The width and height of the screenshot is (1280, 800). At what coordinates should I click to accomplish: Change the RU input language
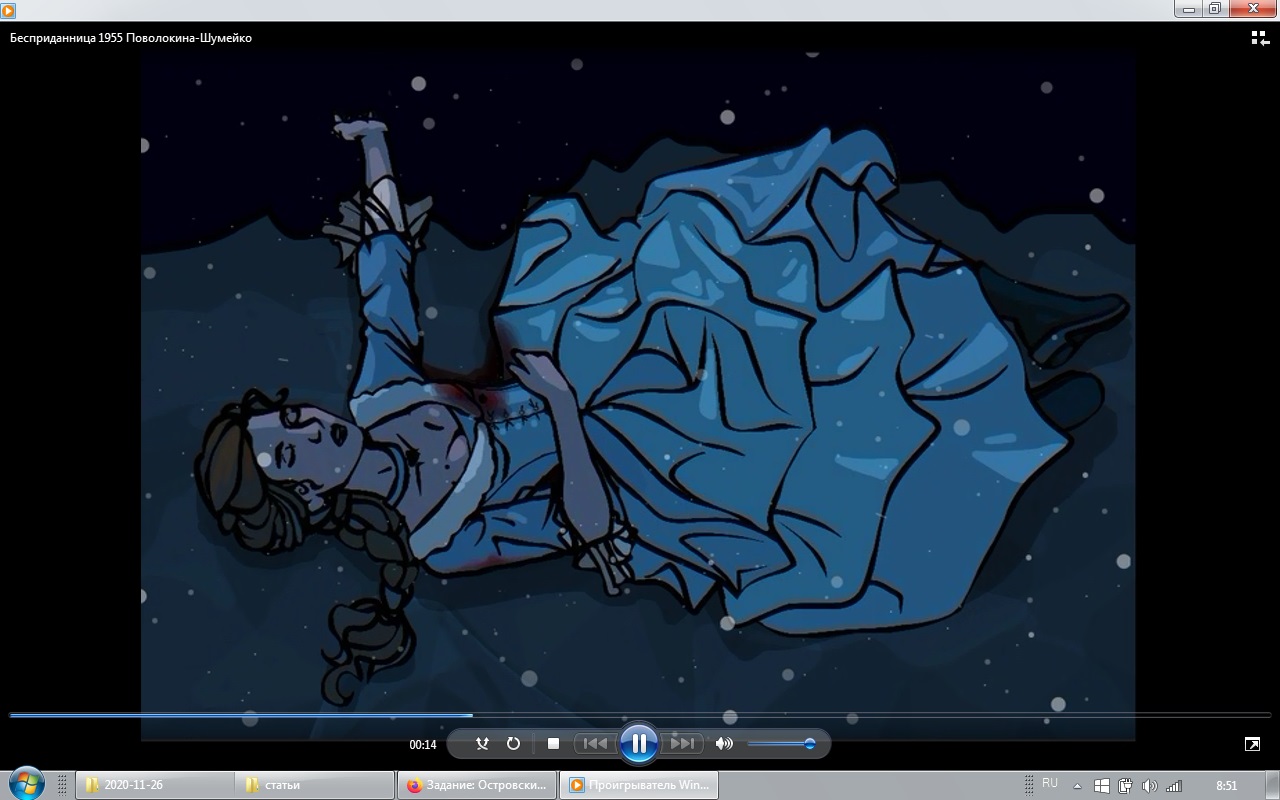(1050, 784)
